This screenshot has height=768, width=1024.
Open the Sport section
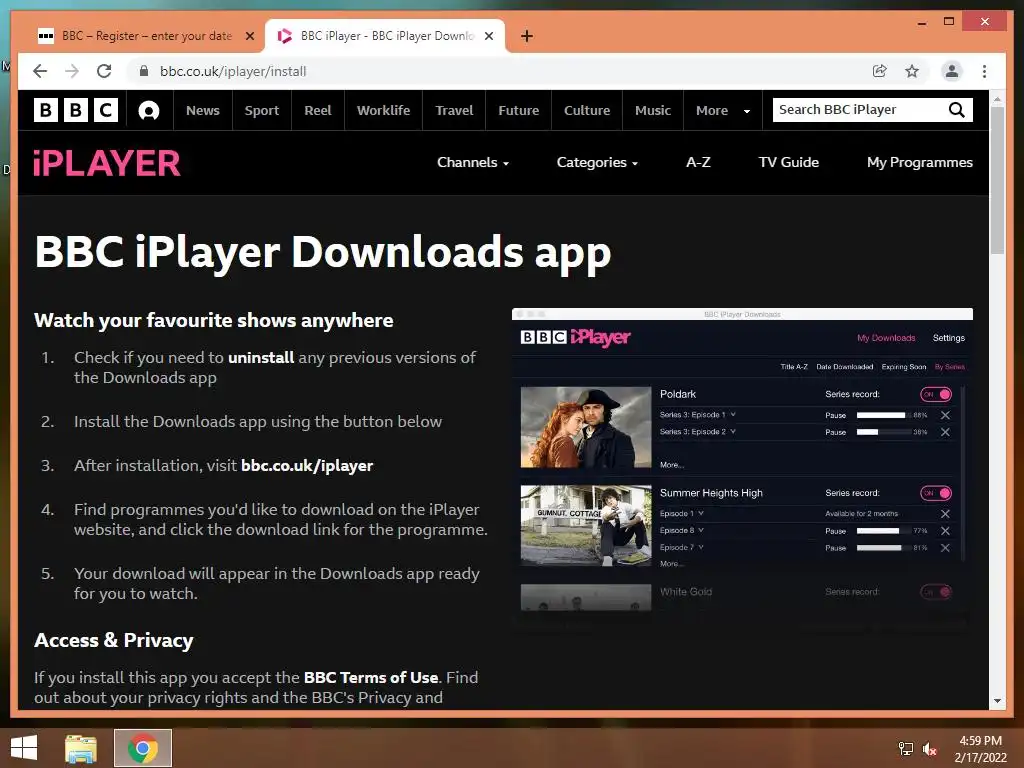tap(261, 110)
